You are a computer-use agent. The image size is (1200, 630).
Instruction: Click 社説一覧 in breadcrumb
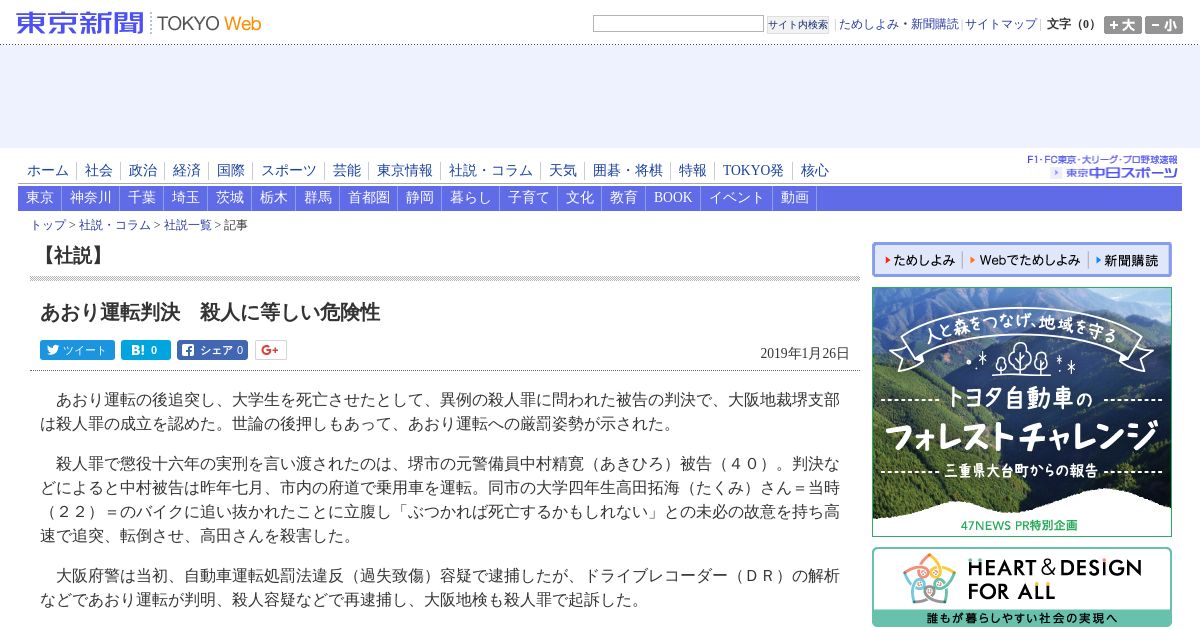[188, 225]
